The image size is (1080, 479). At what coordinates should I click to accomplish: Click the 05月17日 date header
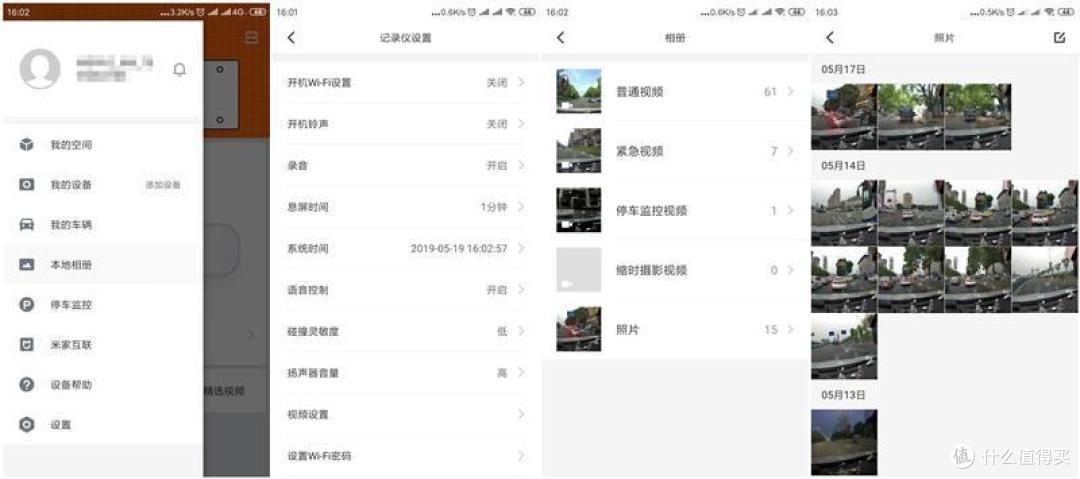(844, 70)
